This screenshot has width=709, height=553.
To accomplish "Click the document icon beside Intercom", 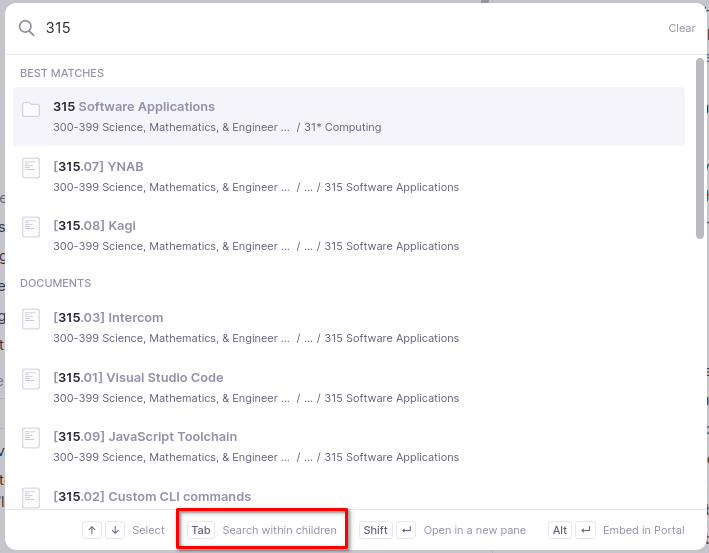I will coord(31,320).
